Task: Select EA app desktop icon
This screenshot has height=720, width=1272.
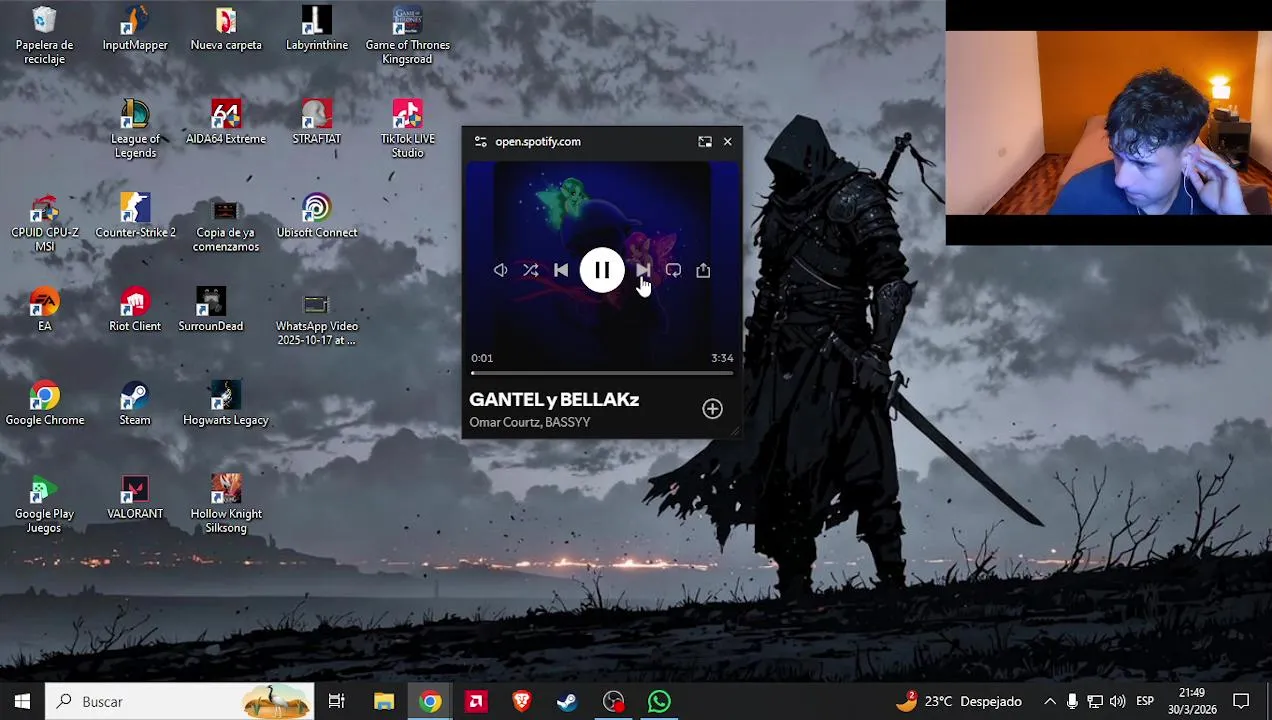Action: (45, 309)
